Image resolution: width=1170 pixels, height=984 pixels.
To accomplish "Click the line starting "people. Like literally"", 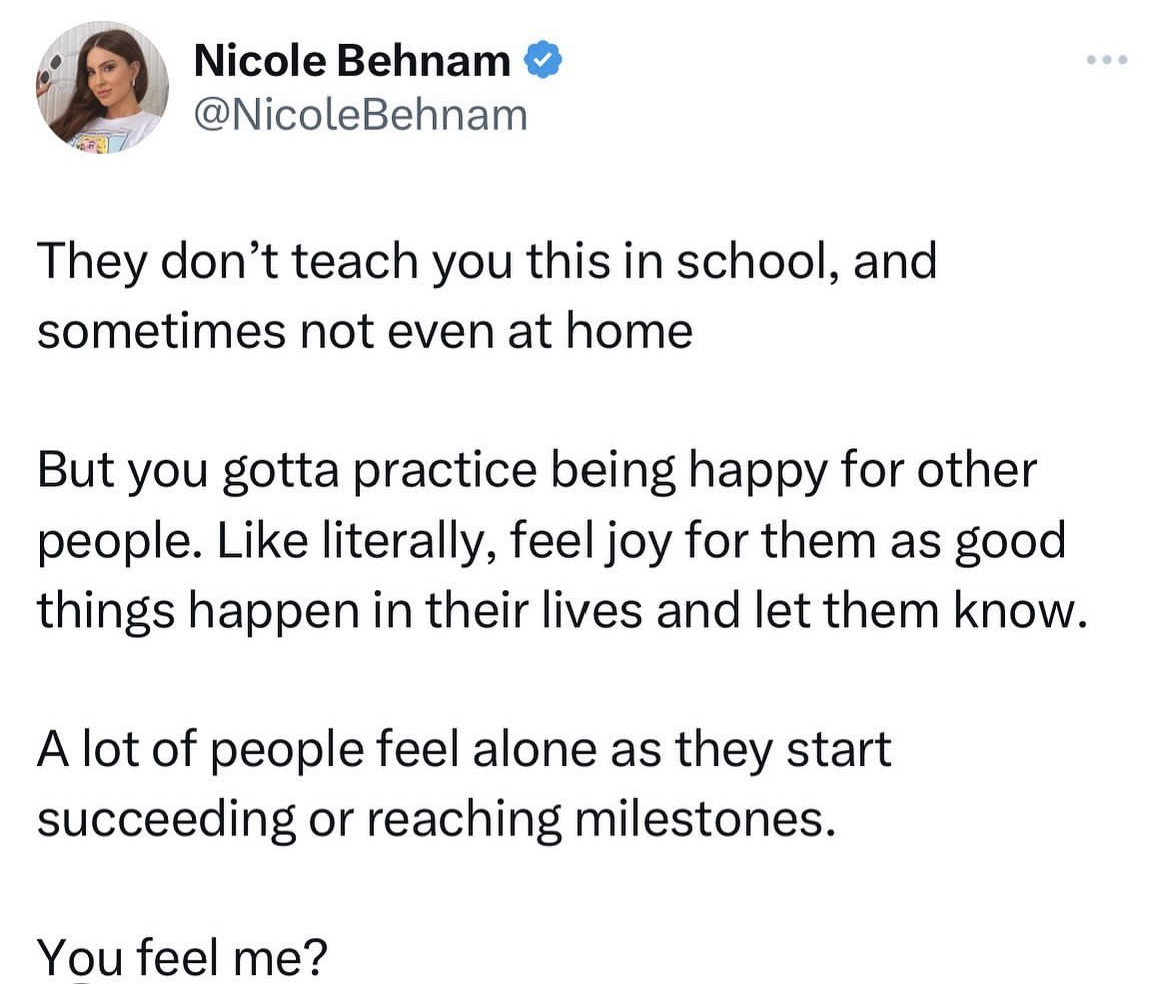I will pos(551,541).
